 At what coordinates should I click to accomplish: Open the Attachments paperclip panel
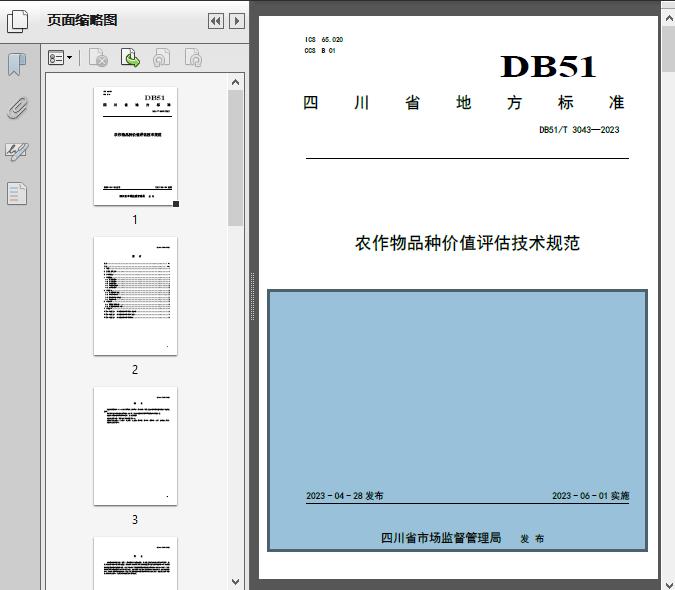coord(17,108)
